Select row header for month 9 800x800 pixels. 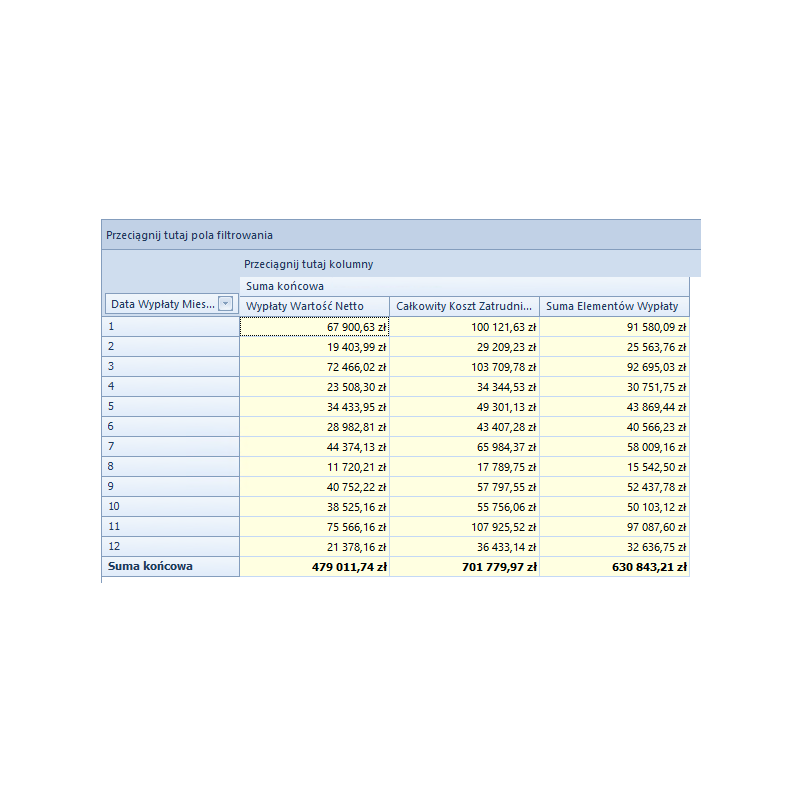point(170,486)
